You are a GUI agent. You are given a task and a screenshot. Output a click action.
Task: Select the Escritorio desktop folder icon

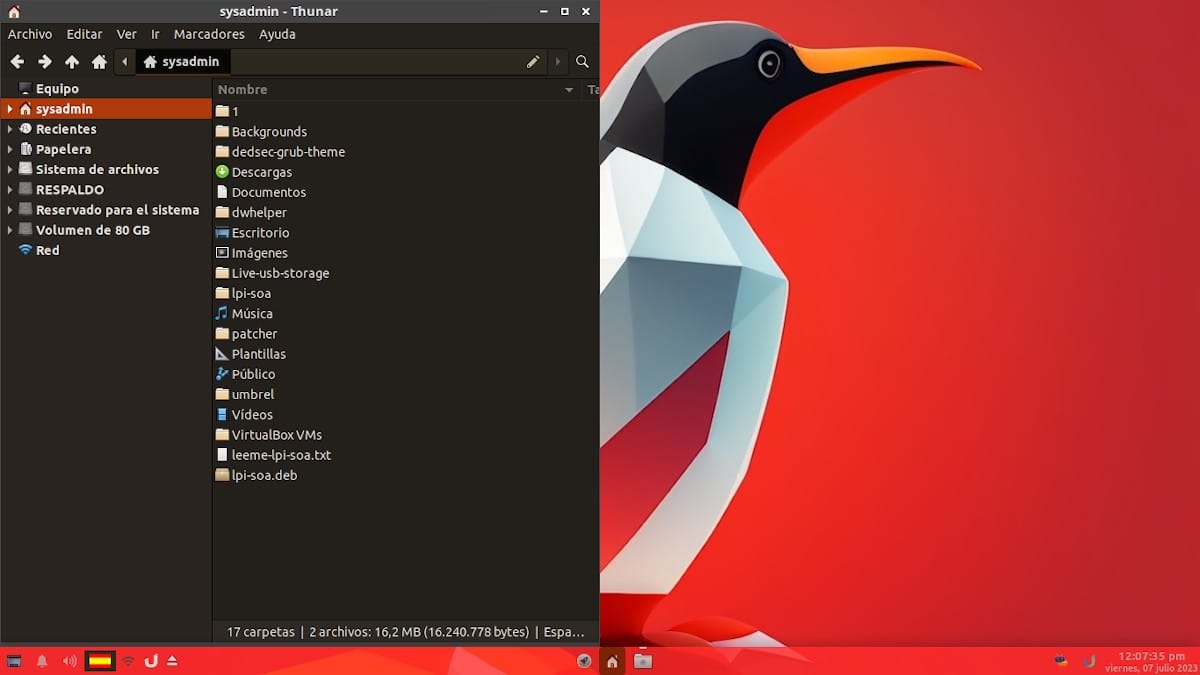pos(222,232)
